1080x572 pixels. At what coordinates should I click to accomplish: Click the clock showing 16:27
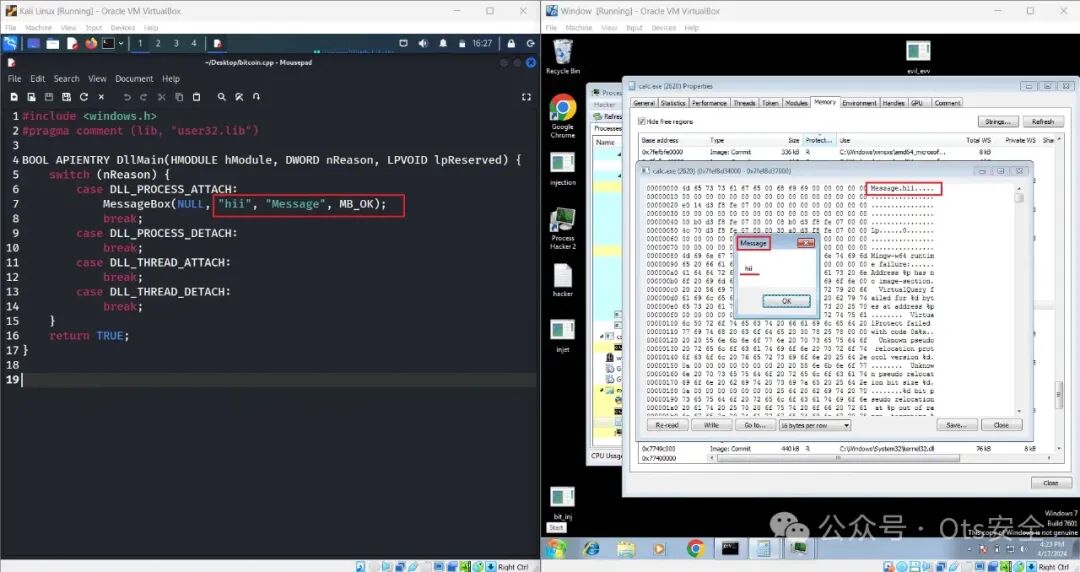(482, 43)
